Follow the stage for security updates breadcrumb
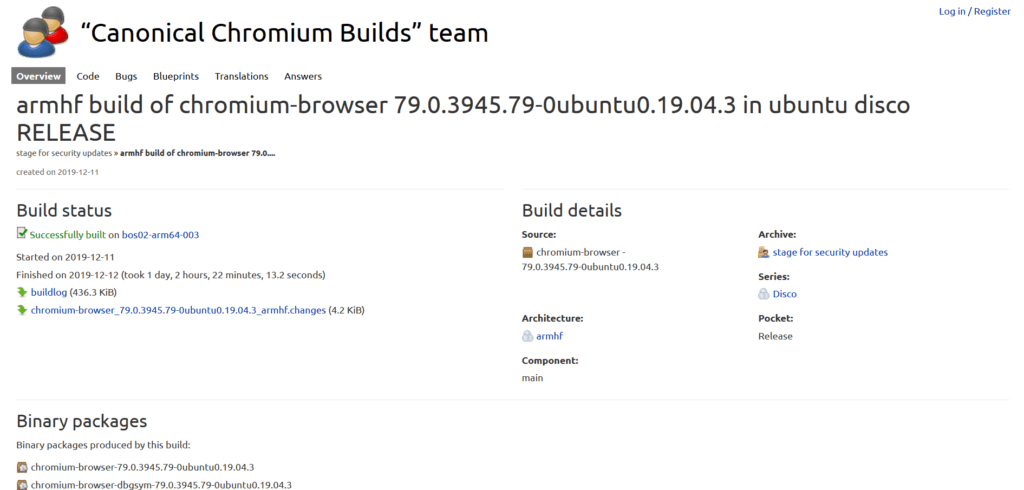 [x=64, y=153]
